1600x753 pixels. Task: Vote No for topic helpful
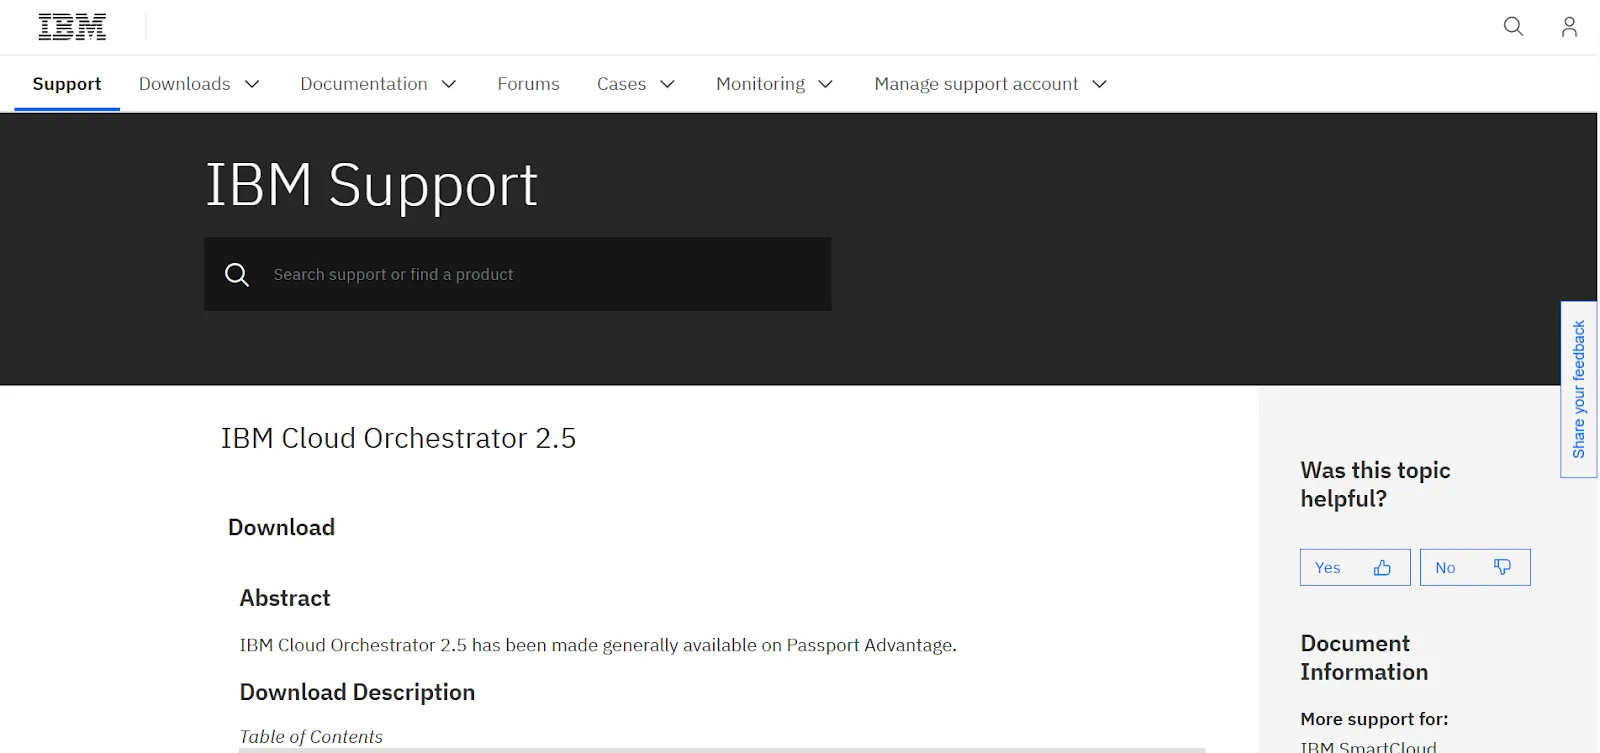click(1475, 567)
